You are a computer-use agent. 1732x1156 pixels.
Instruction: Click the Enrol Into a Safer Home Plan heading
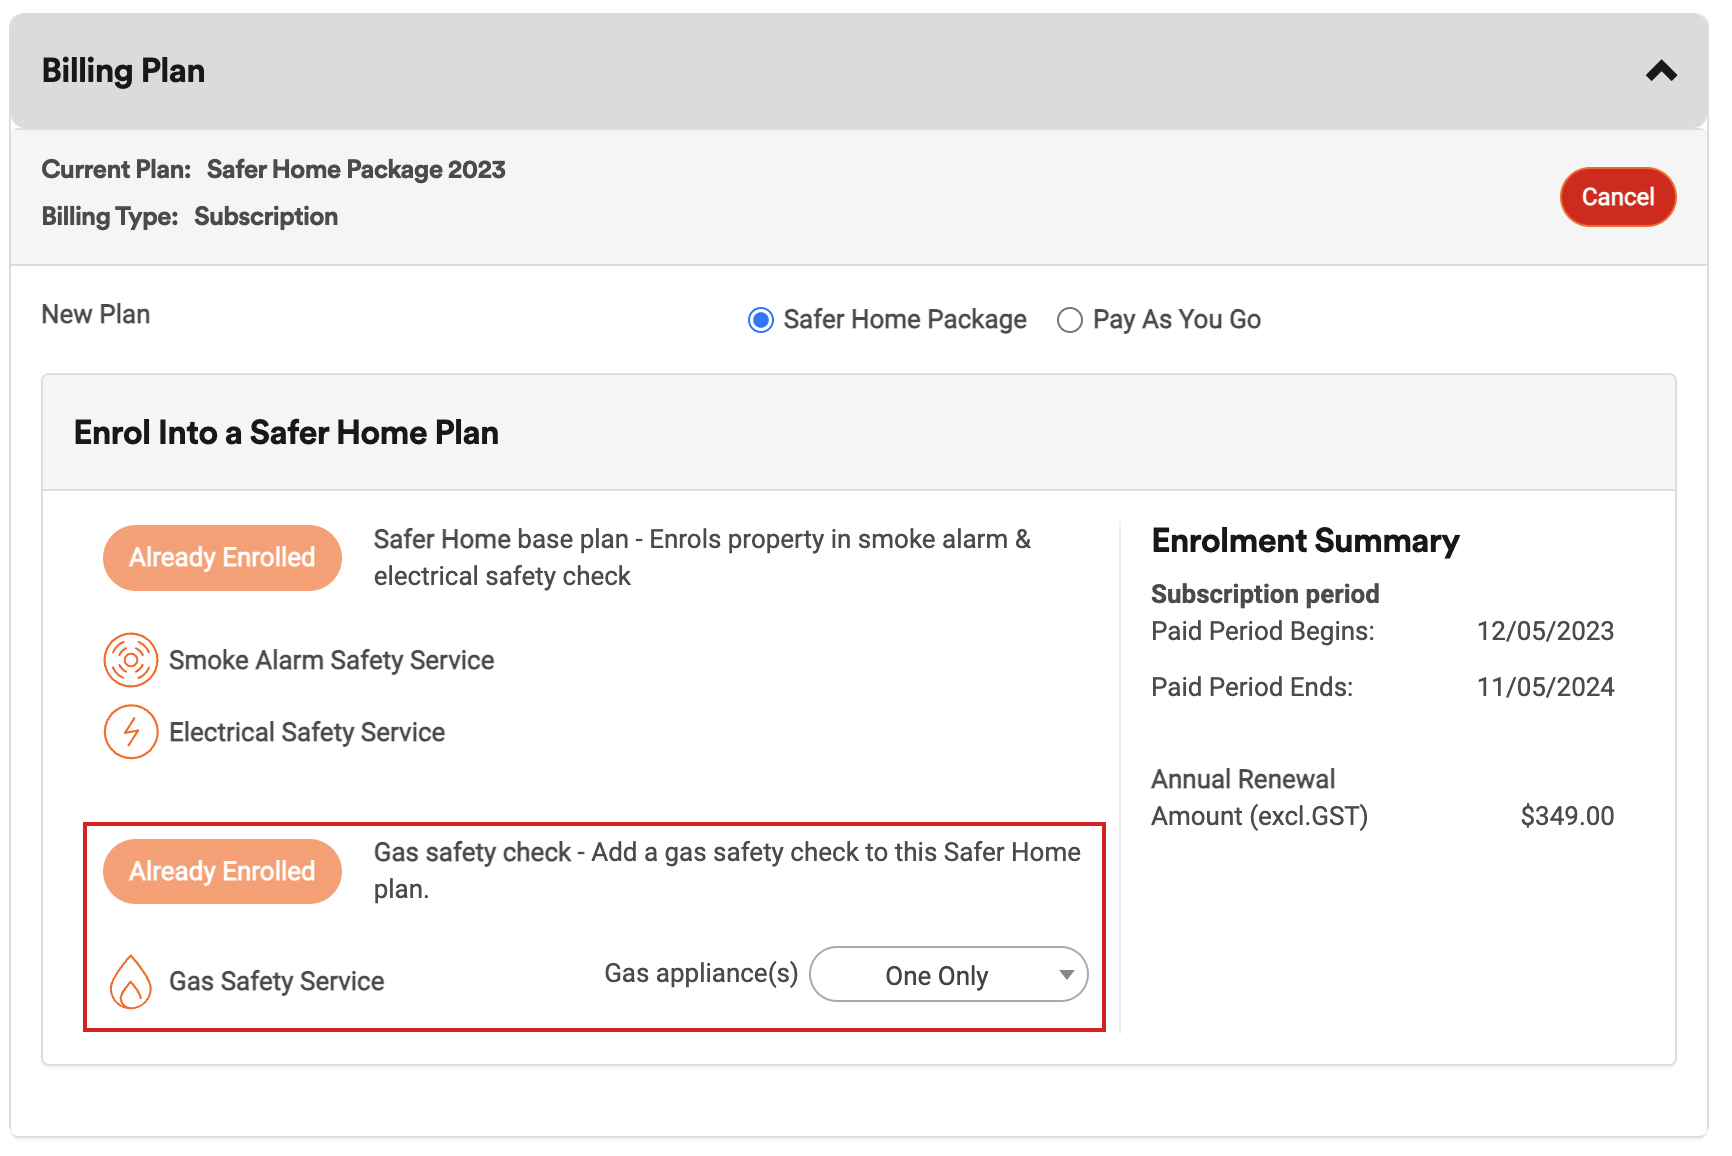[x=286, y=433]
